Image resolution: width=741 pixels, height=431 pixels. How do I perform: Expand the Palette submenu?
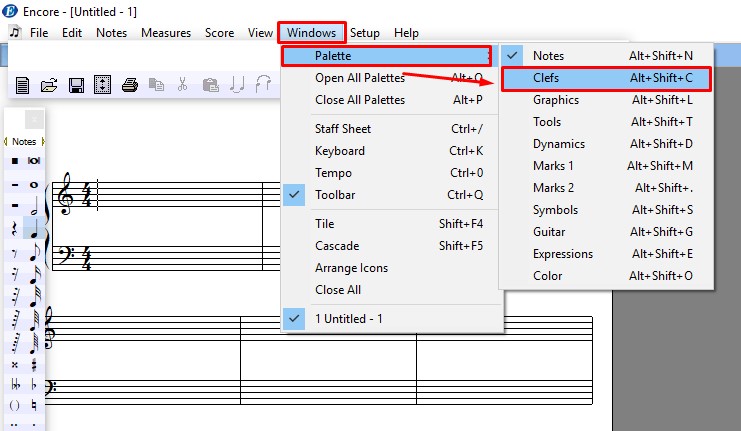click(387, 56)
